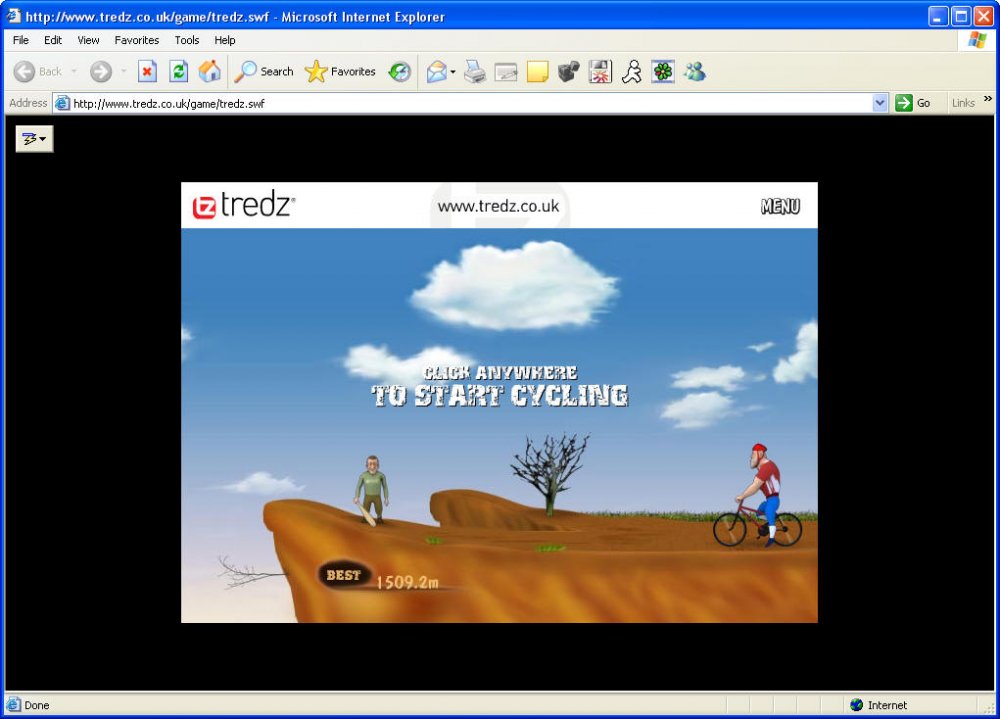The height and width of the screenshot is (719, 1000).
Task: Close the Internet Explorer window
Action: tap(983, 16)
